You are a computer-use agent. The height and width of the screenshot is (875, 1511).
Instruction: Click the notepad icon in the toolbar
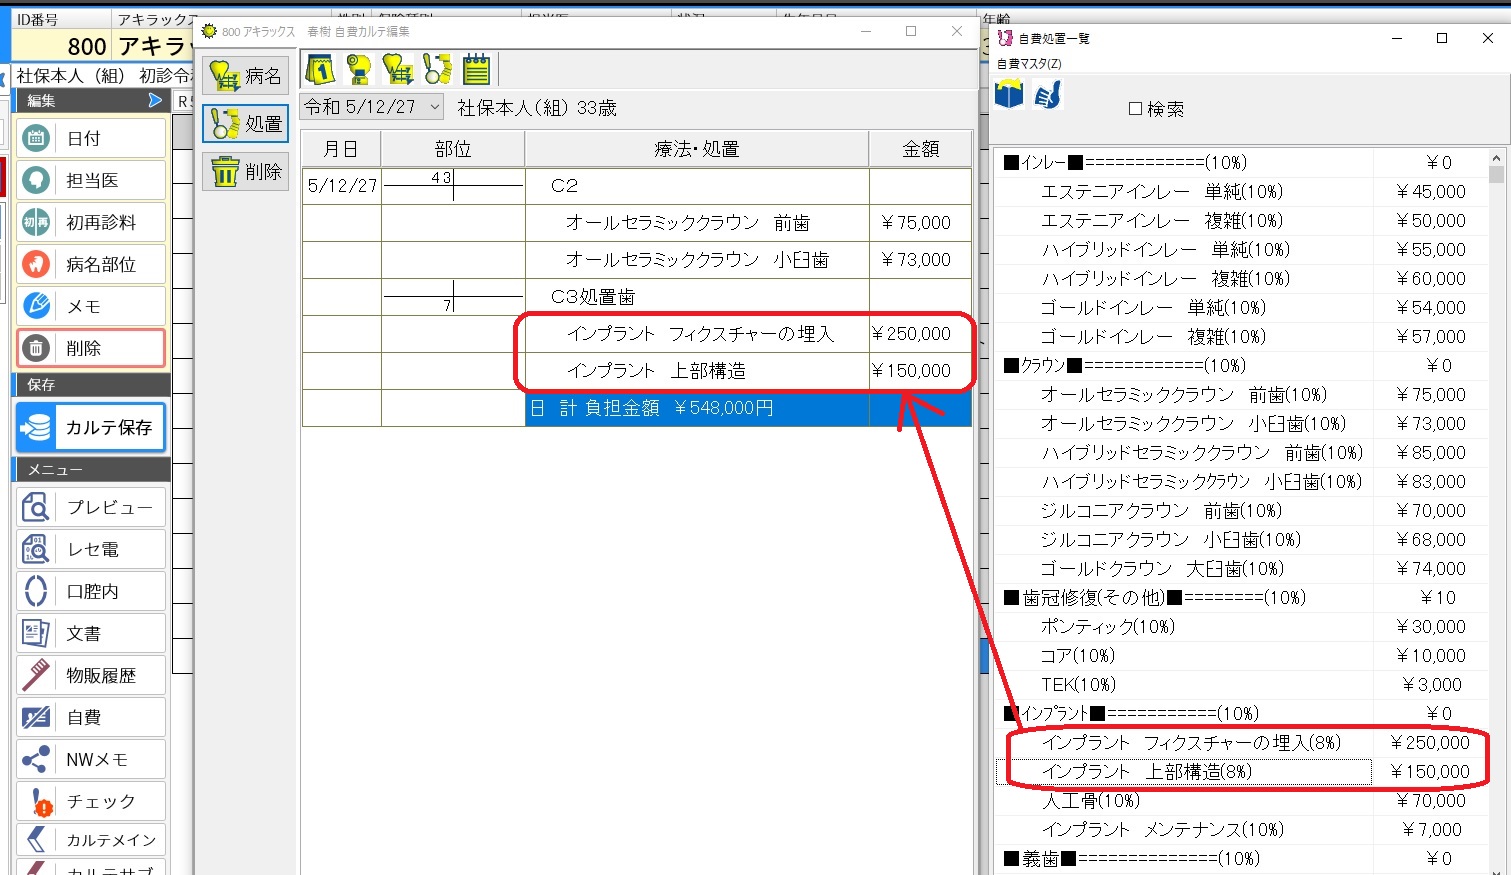[x=477, y=69]
